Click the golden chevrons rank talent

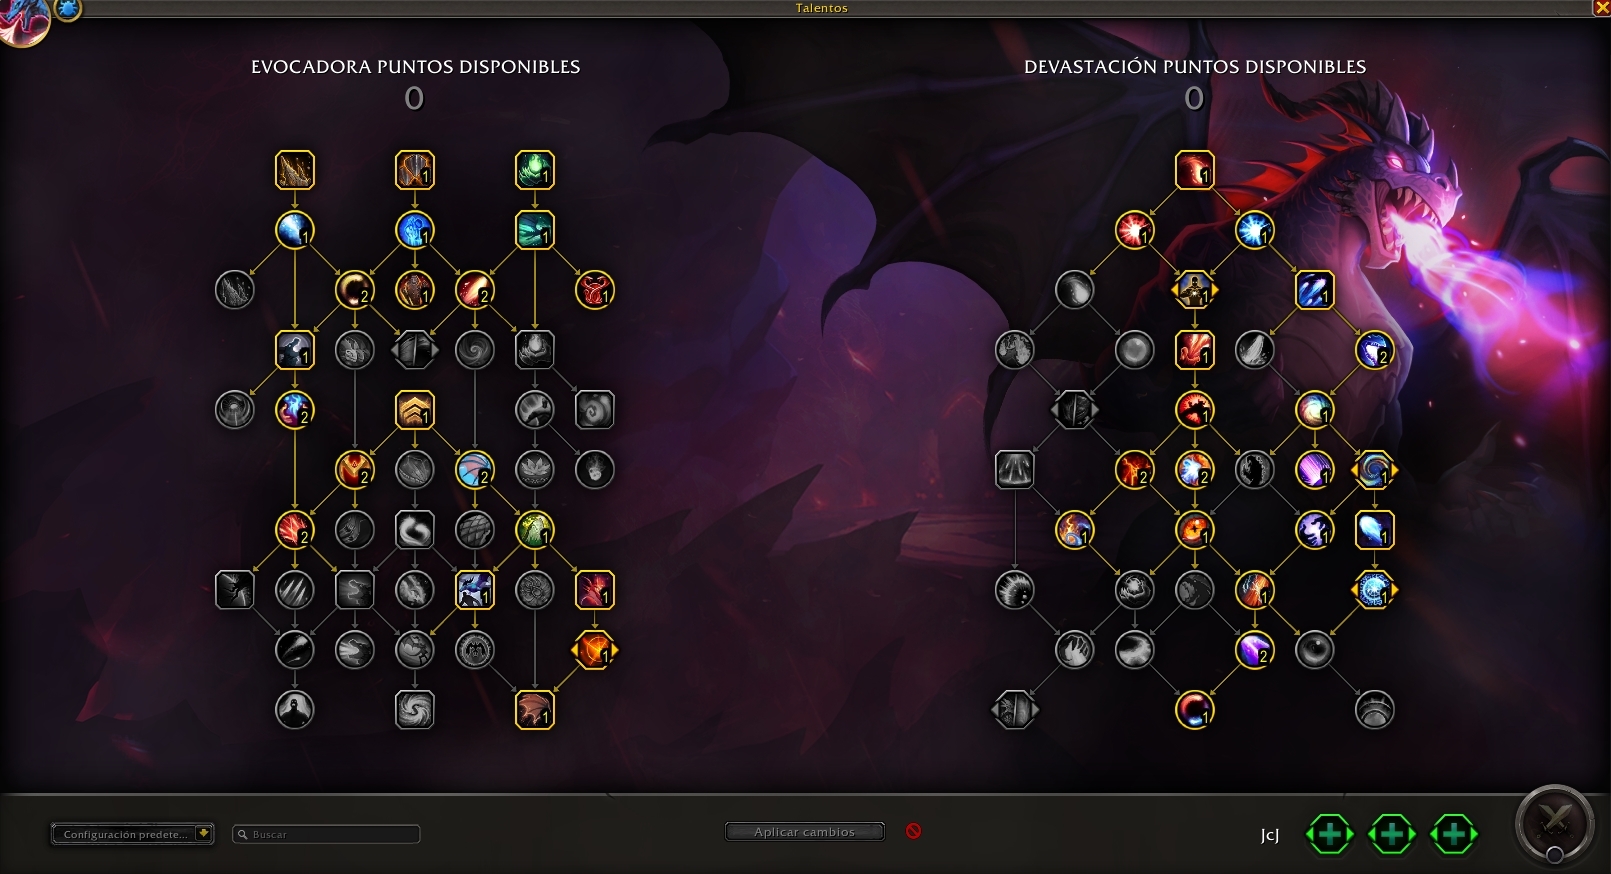(415, 410)
